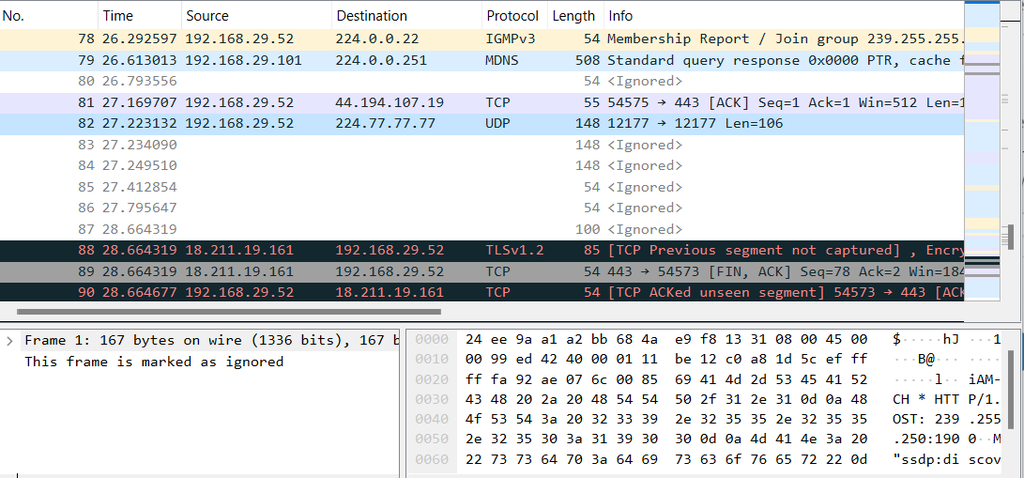Select packet 81 TCP to 44.194.107.19
This screenshot has height=478, width=1024.
[x=482, y=103]
